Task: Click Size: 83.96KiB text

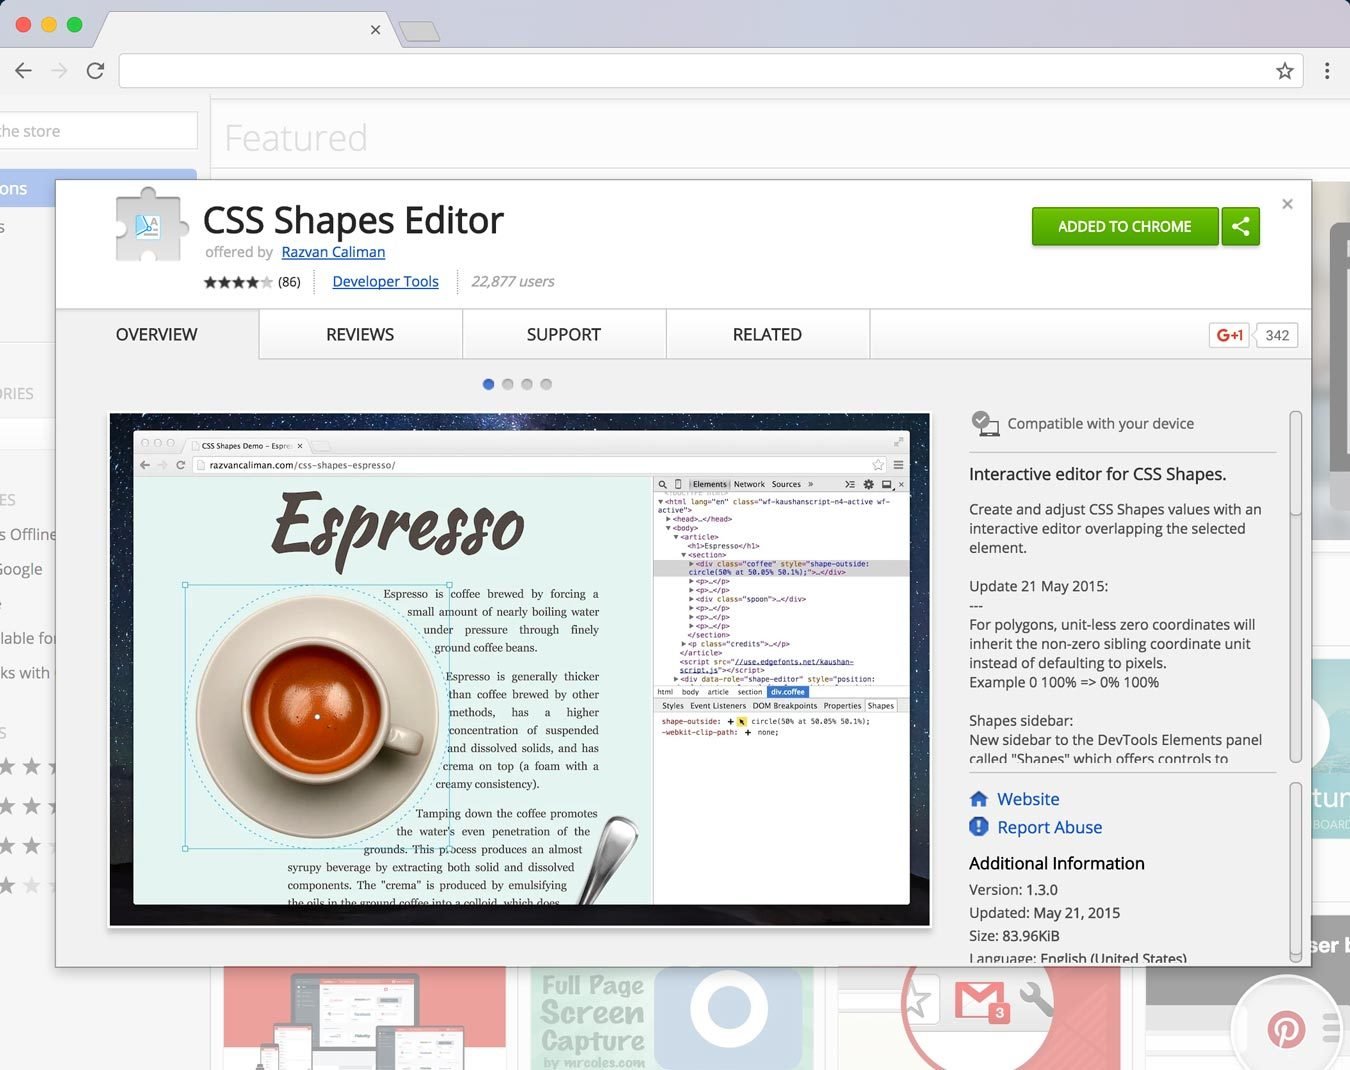Action: point(1014,936)
